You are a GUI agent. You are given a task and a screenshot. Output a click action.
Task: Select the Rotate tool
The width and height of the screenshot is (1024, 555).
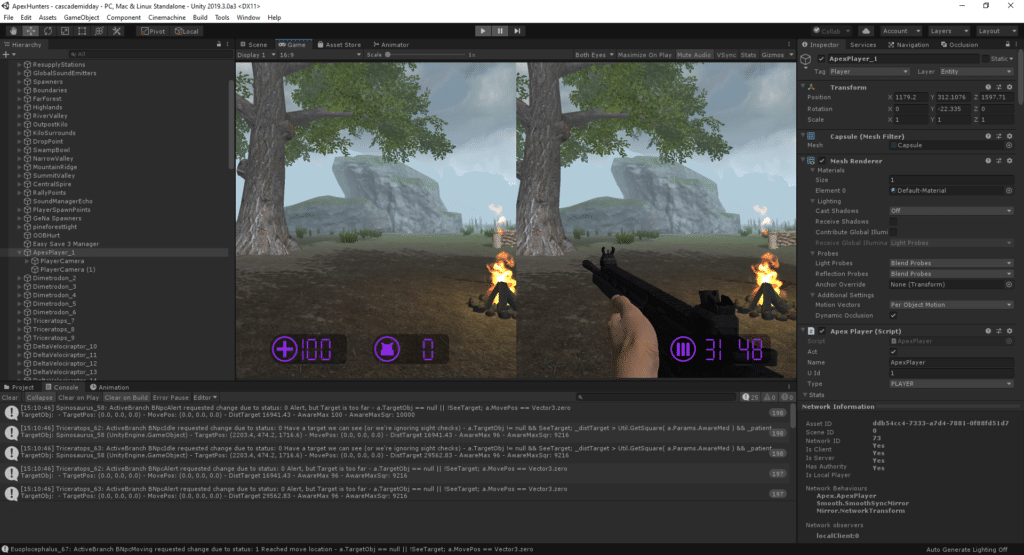point(48,31)
